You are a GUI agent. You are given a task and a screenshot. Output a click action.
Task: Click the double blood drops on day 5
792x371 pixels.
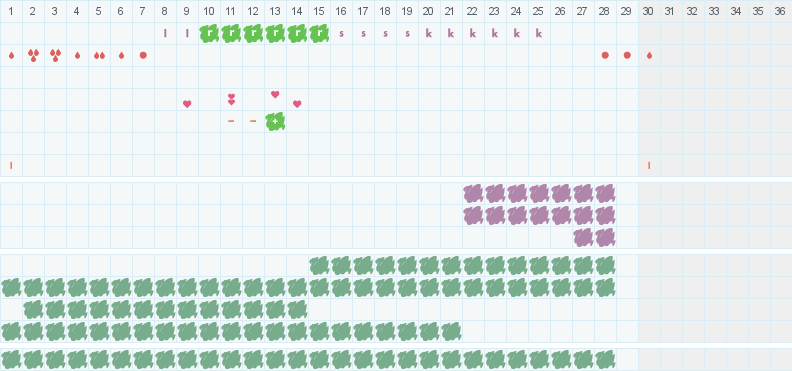coord(100,56)
